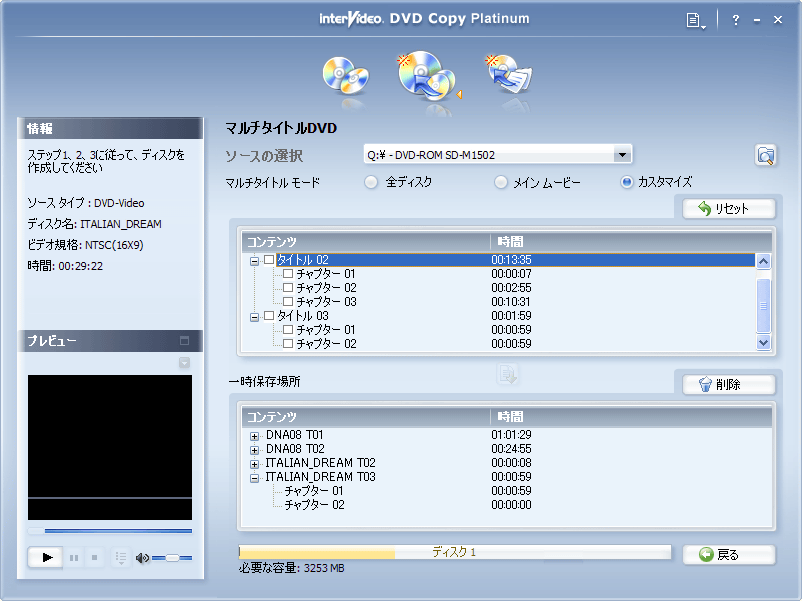
Task: Select the disc-to-disc copy mode icon
Action: click(x=346, y=75)
